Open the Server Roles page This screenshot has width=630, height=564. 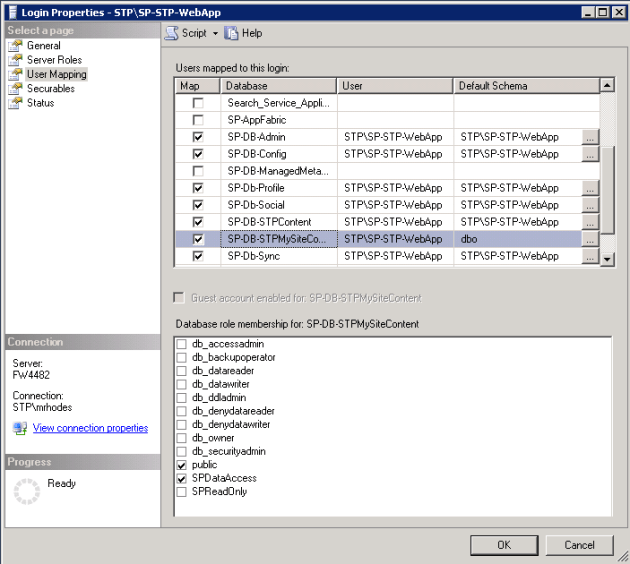(54, 60)
